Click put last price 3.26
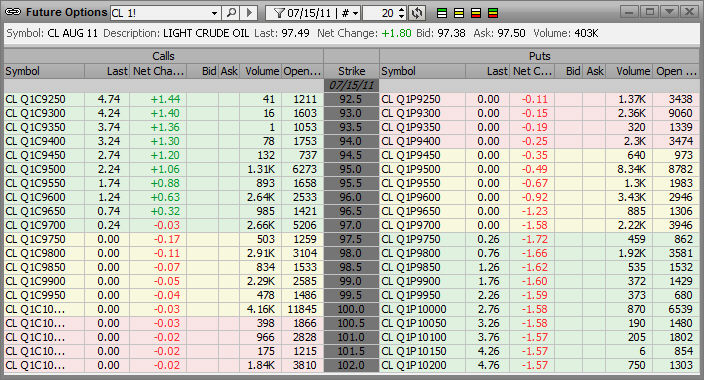 point(488,323)
